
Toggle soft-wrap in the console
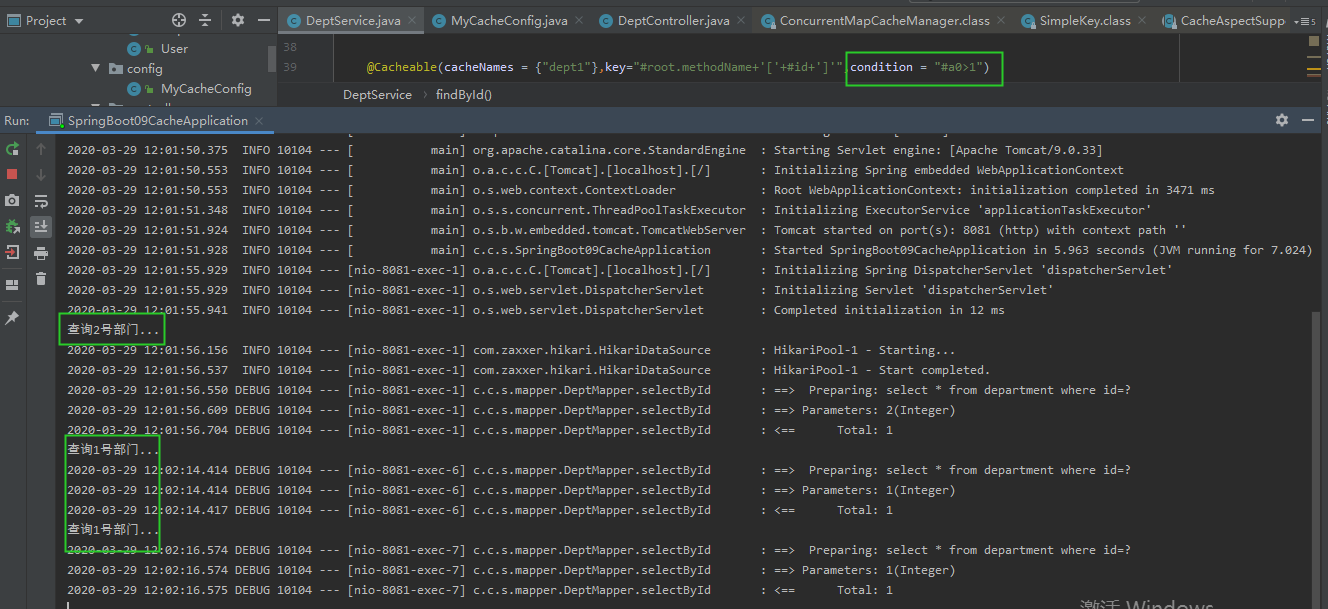point(41,201)
